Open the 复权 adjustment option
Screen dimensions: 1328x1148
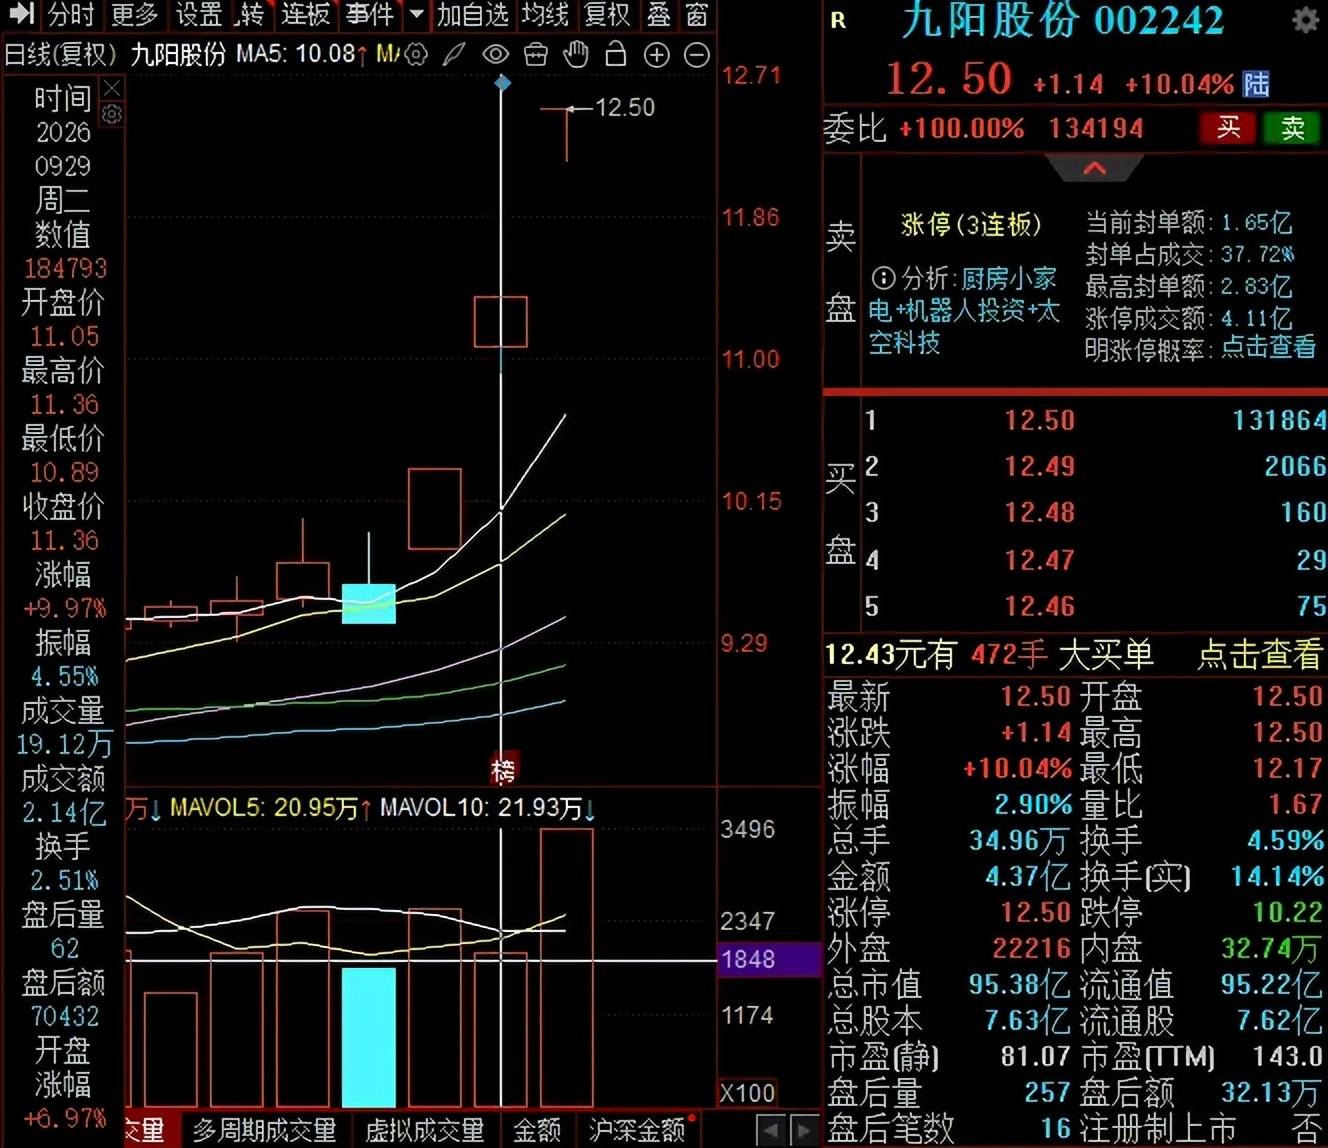(x=607, y=15)
